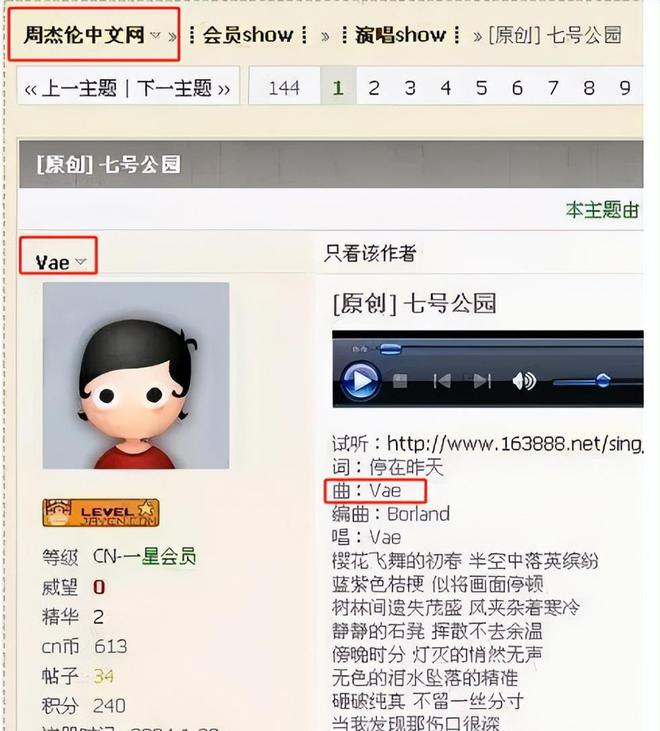Adjust the player volume slider knob
This screenshot has width=660, height=731.
(x=602, y=381)
